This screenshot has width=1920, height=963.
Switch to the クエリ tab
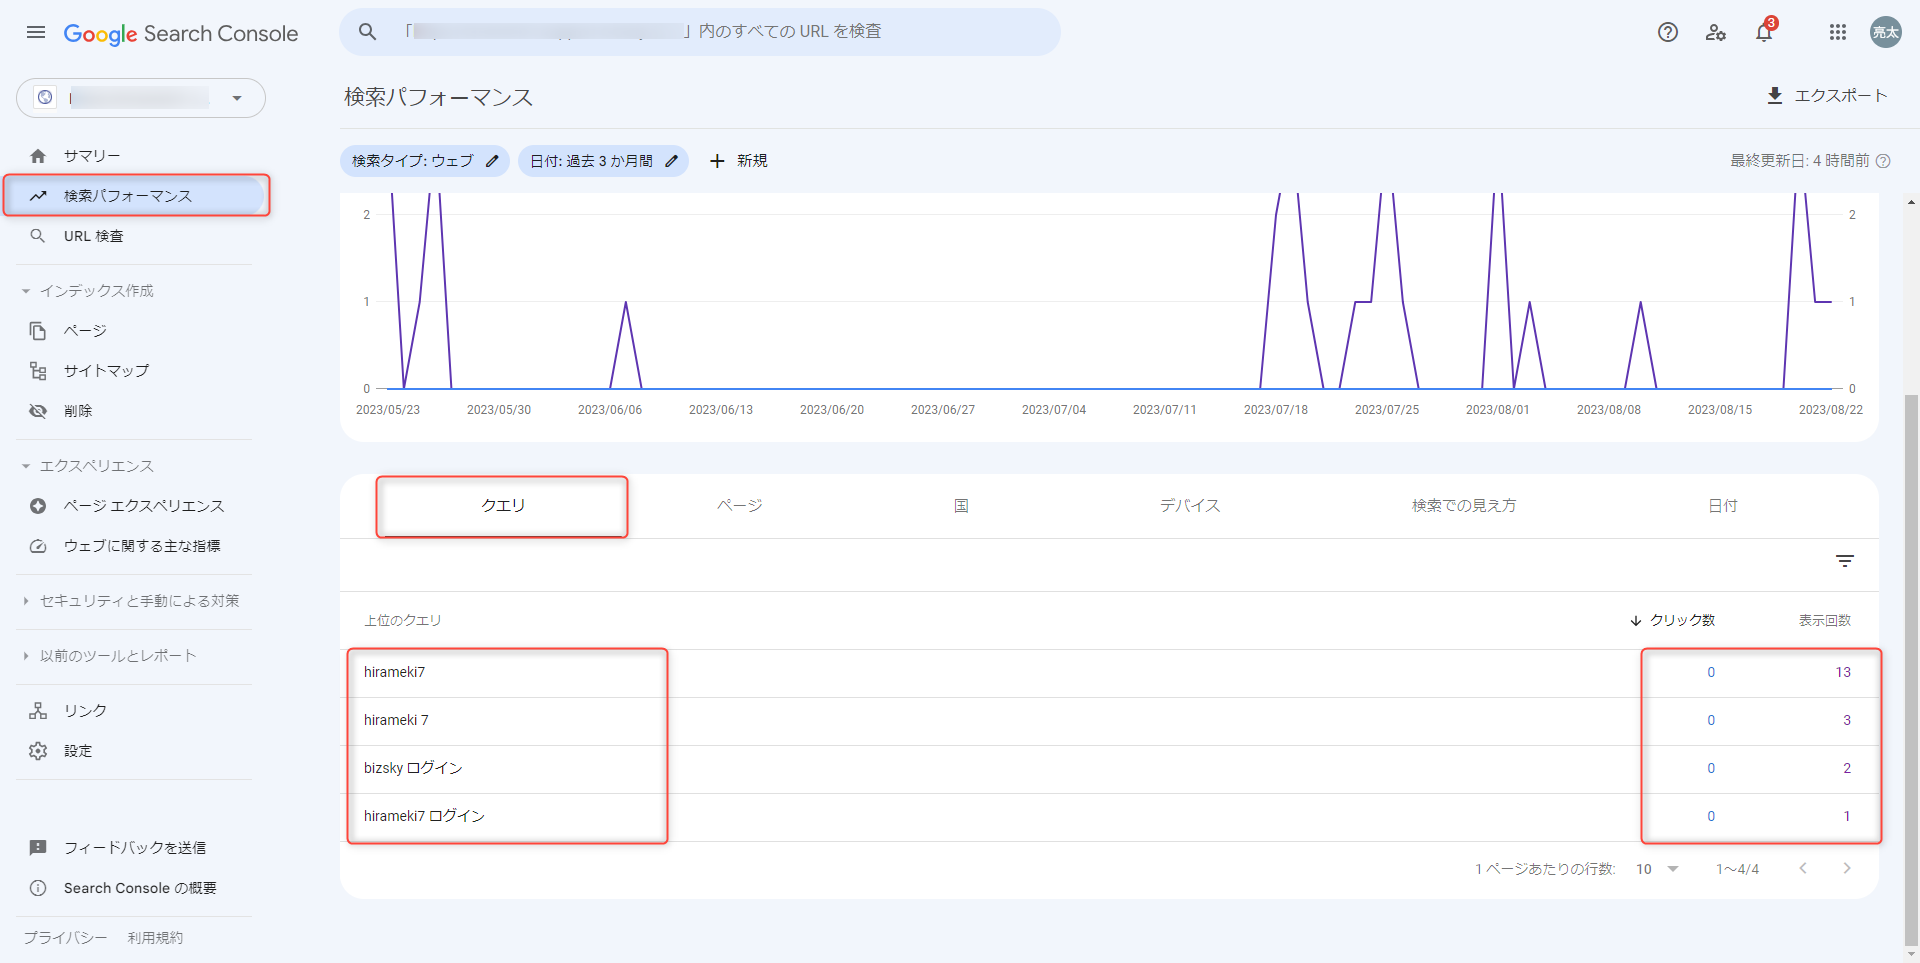coord(502,506)
